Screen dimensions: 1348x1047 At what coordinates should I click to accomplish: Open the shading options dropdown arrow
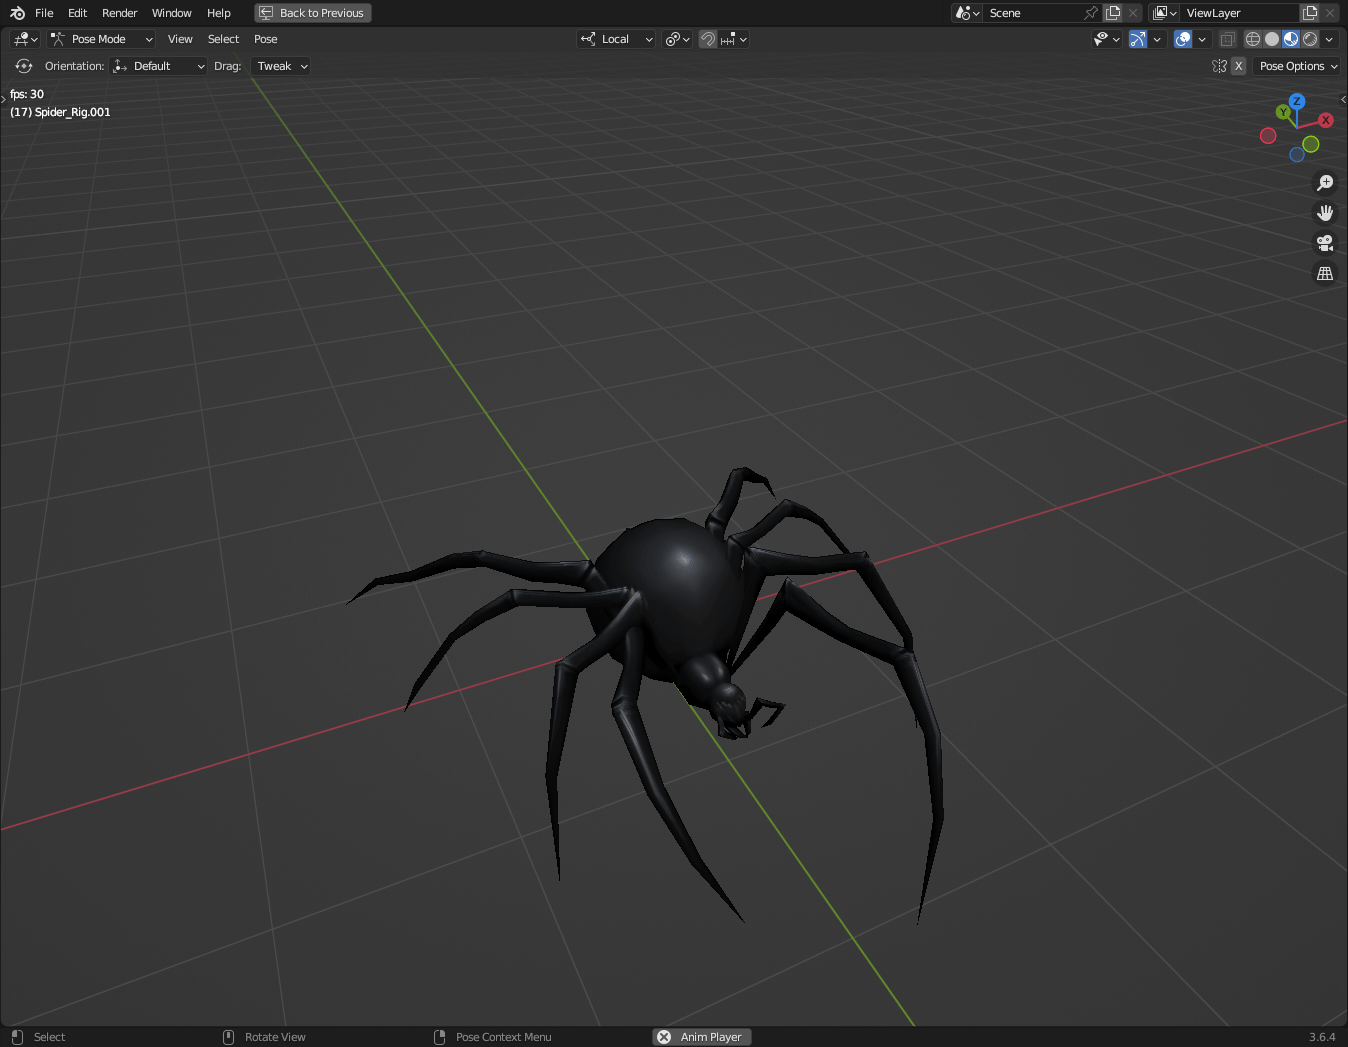(x=1329, y=39)
